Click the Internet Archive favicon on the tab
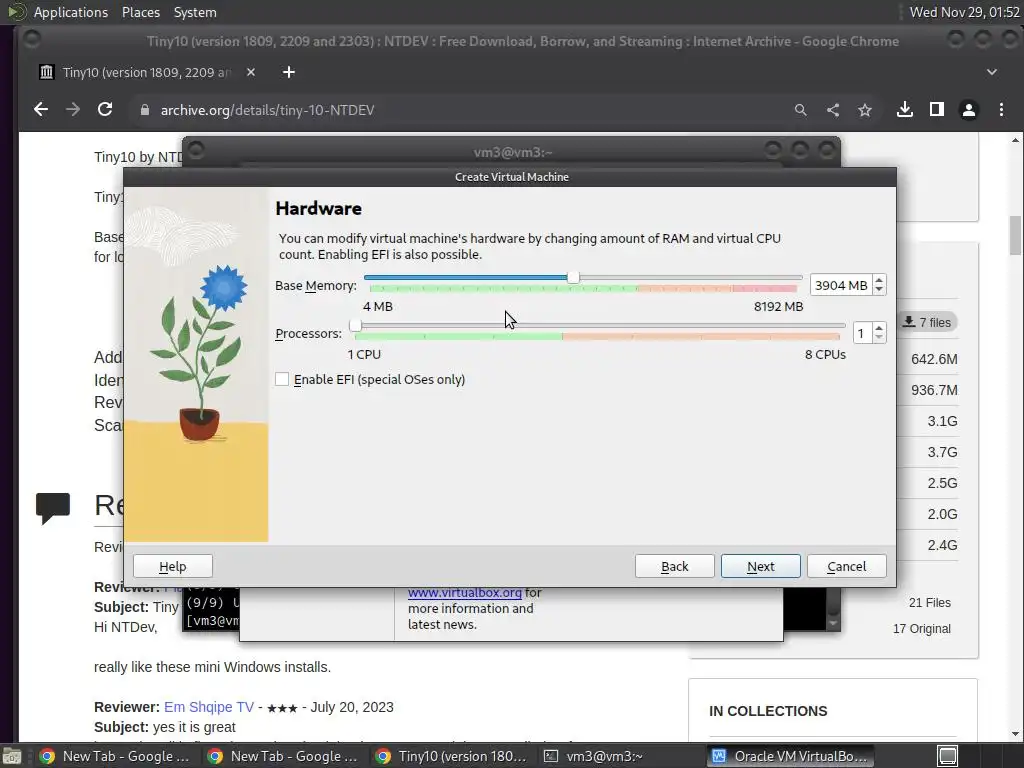1024x768 pixels. click(46, 72)
